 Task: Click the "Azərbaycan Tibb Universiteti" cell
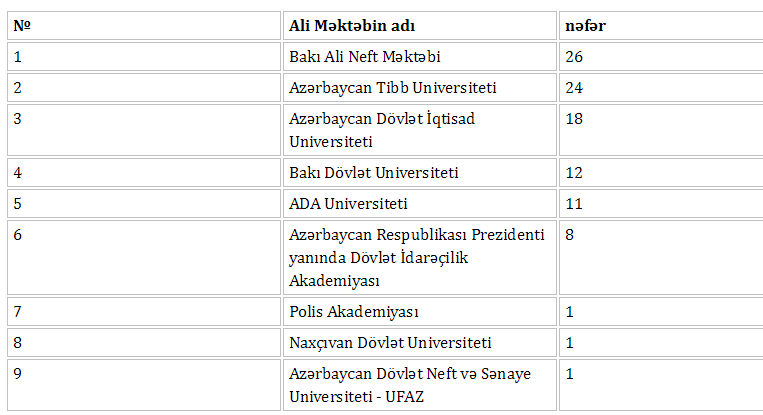pos(419,88)
